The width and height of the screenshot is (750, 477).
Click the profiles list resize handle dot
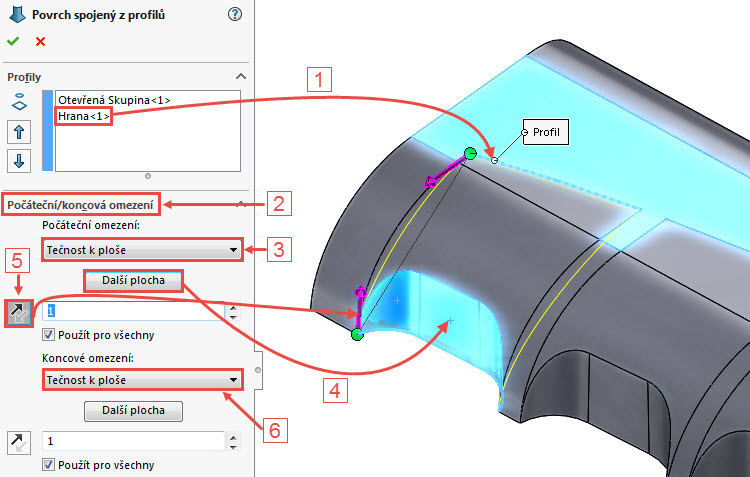pyautogui.click(x=148, y=176)
